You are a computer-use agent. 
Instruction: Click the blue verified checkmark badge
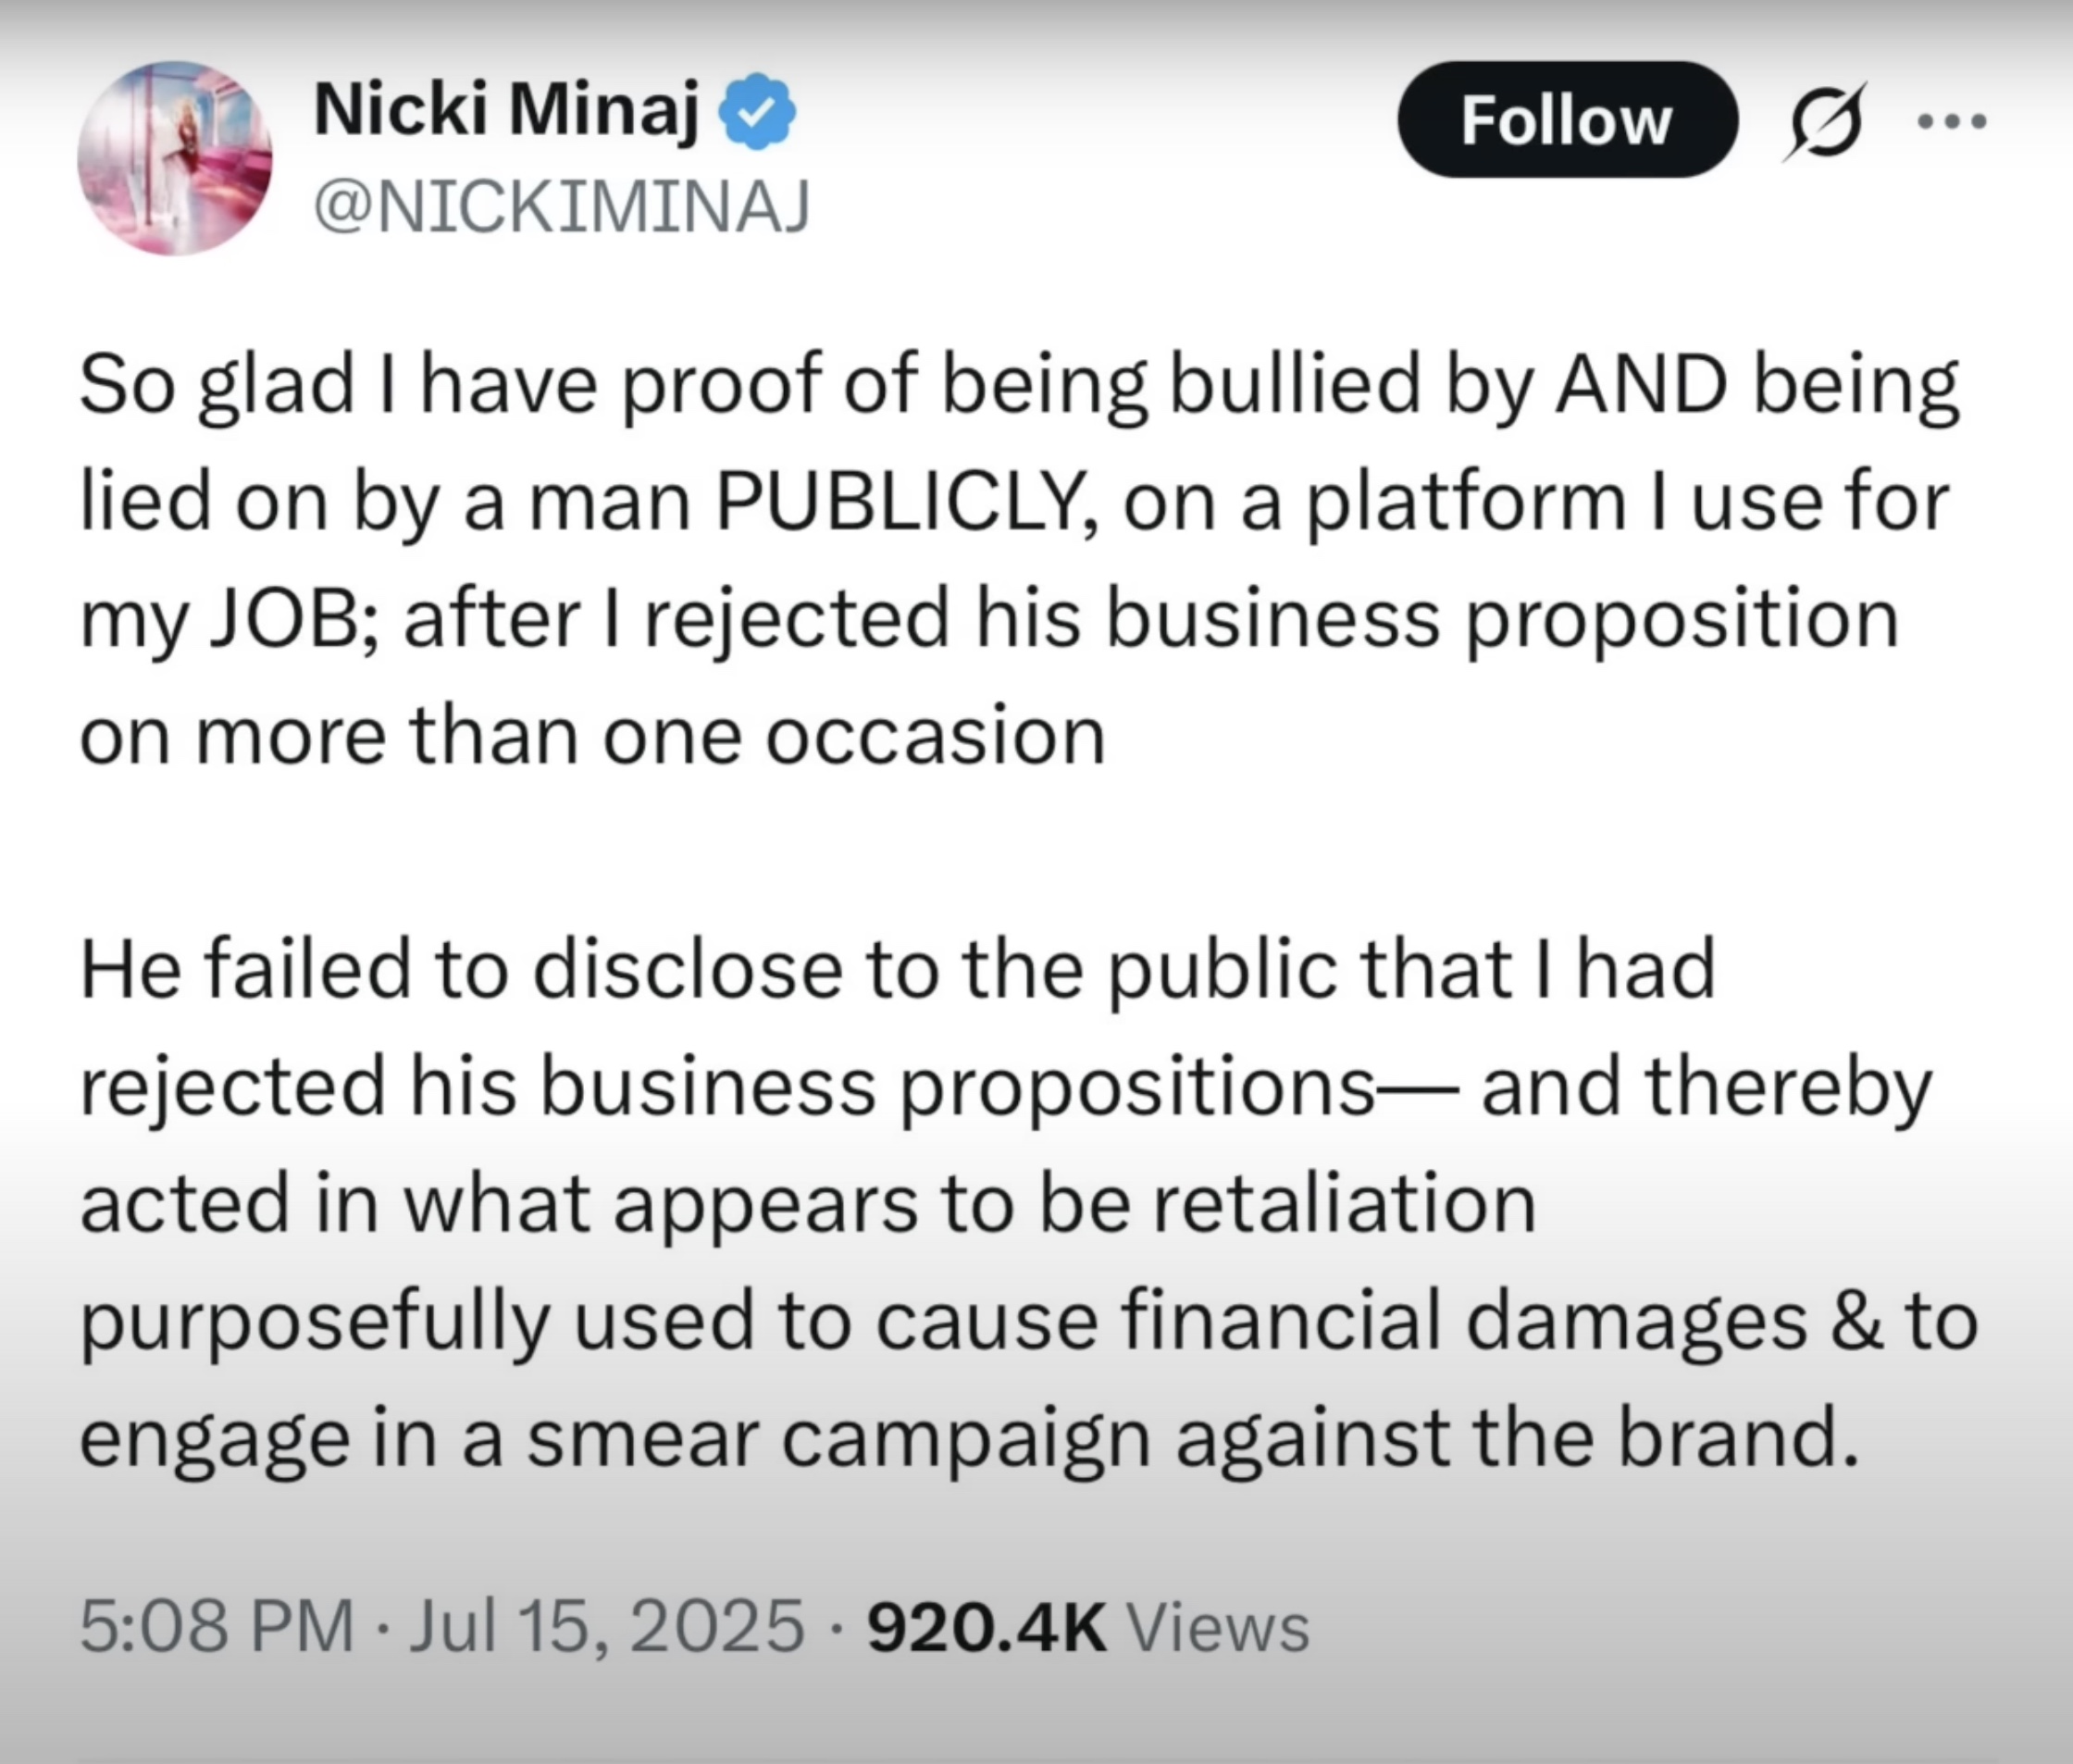(758, 111)
